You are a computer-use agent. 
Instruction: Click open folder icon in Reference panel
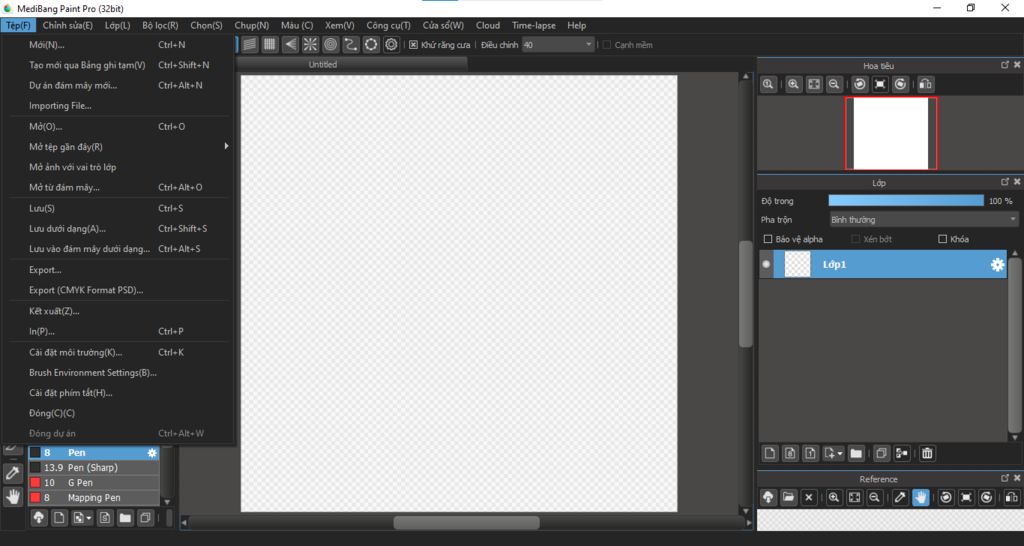[788, 498]
